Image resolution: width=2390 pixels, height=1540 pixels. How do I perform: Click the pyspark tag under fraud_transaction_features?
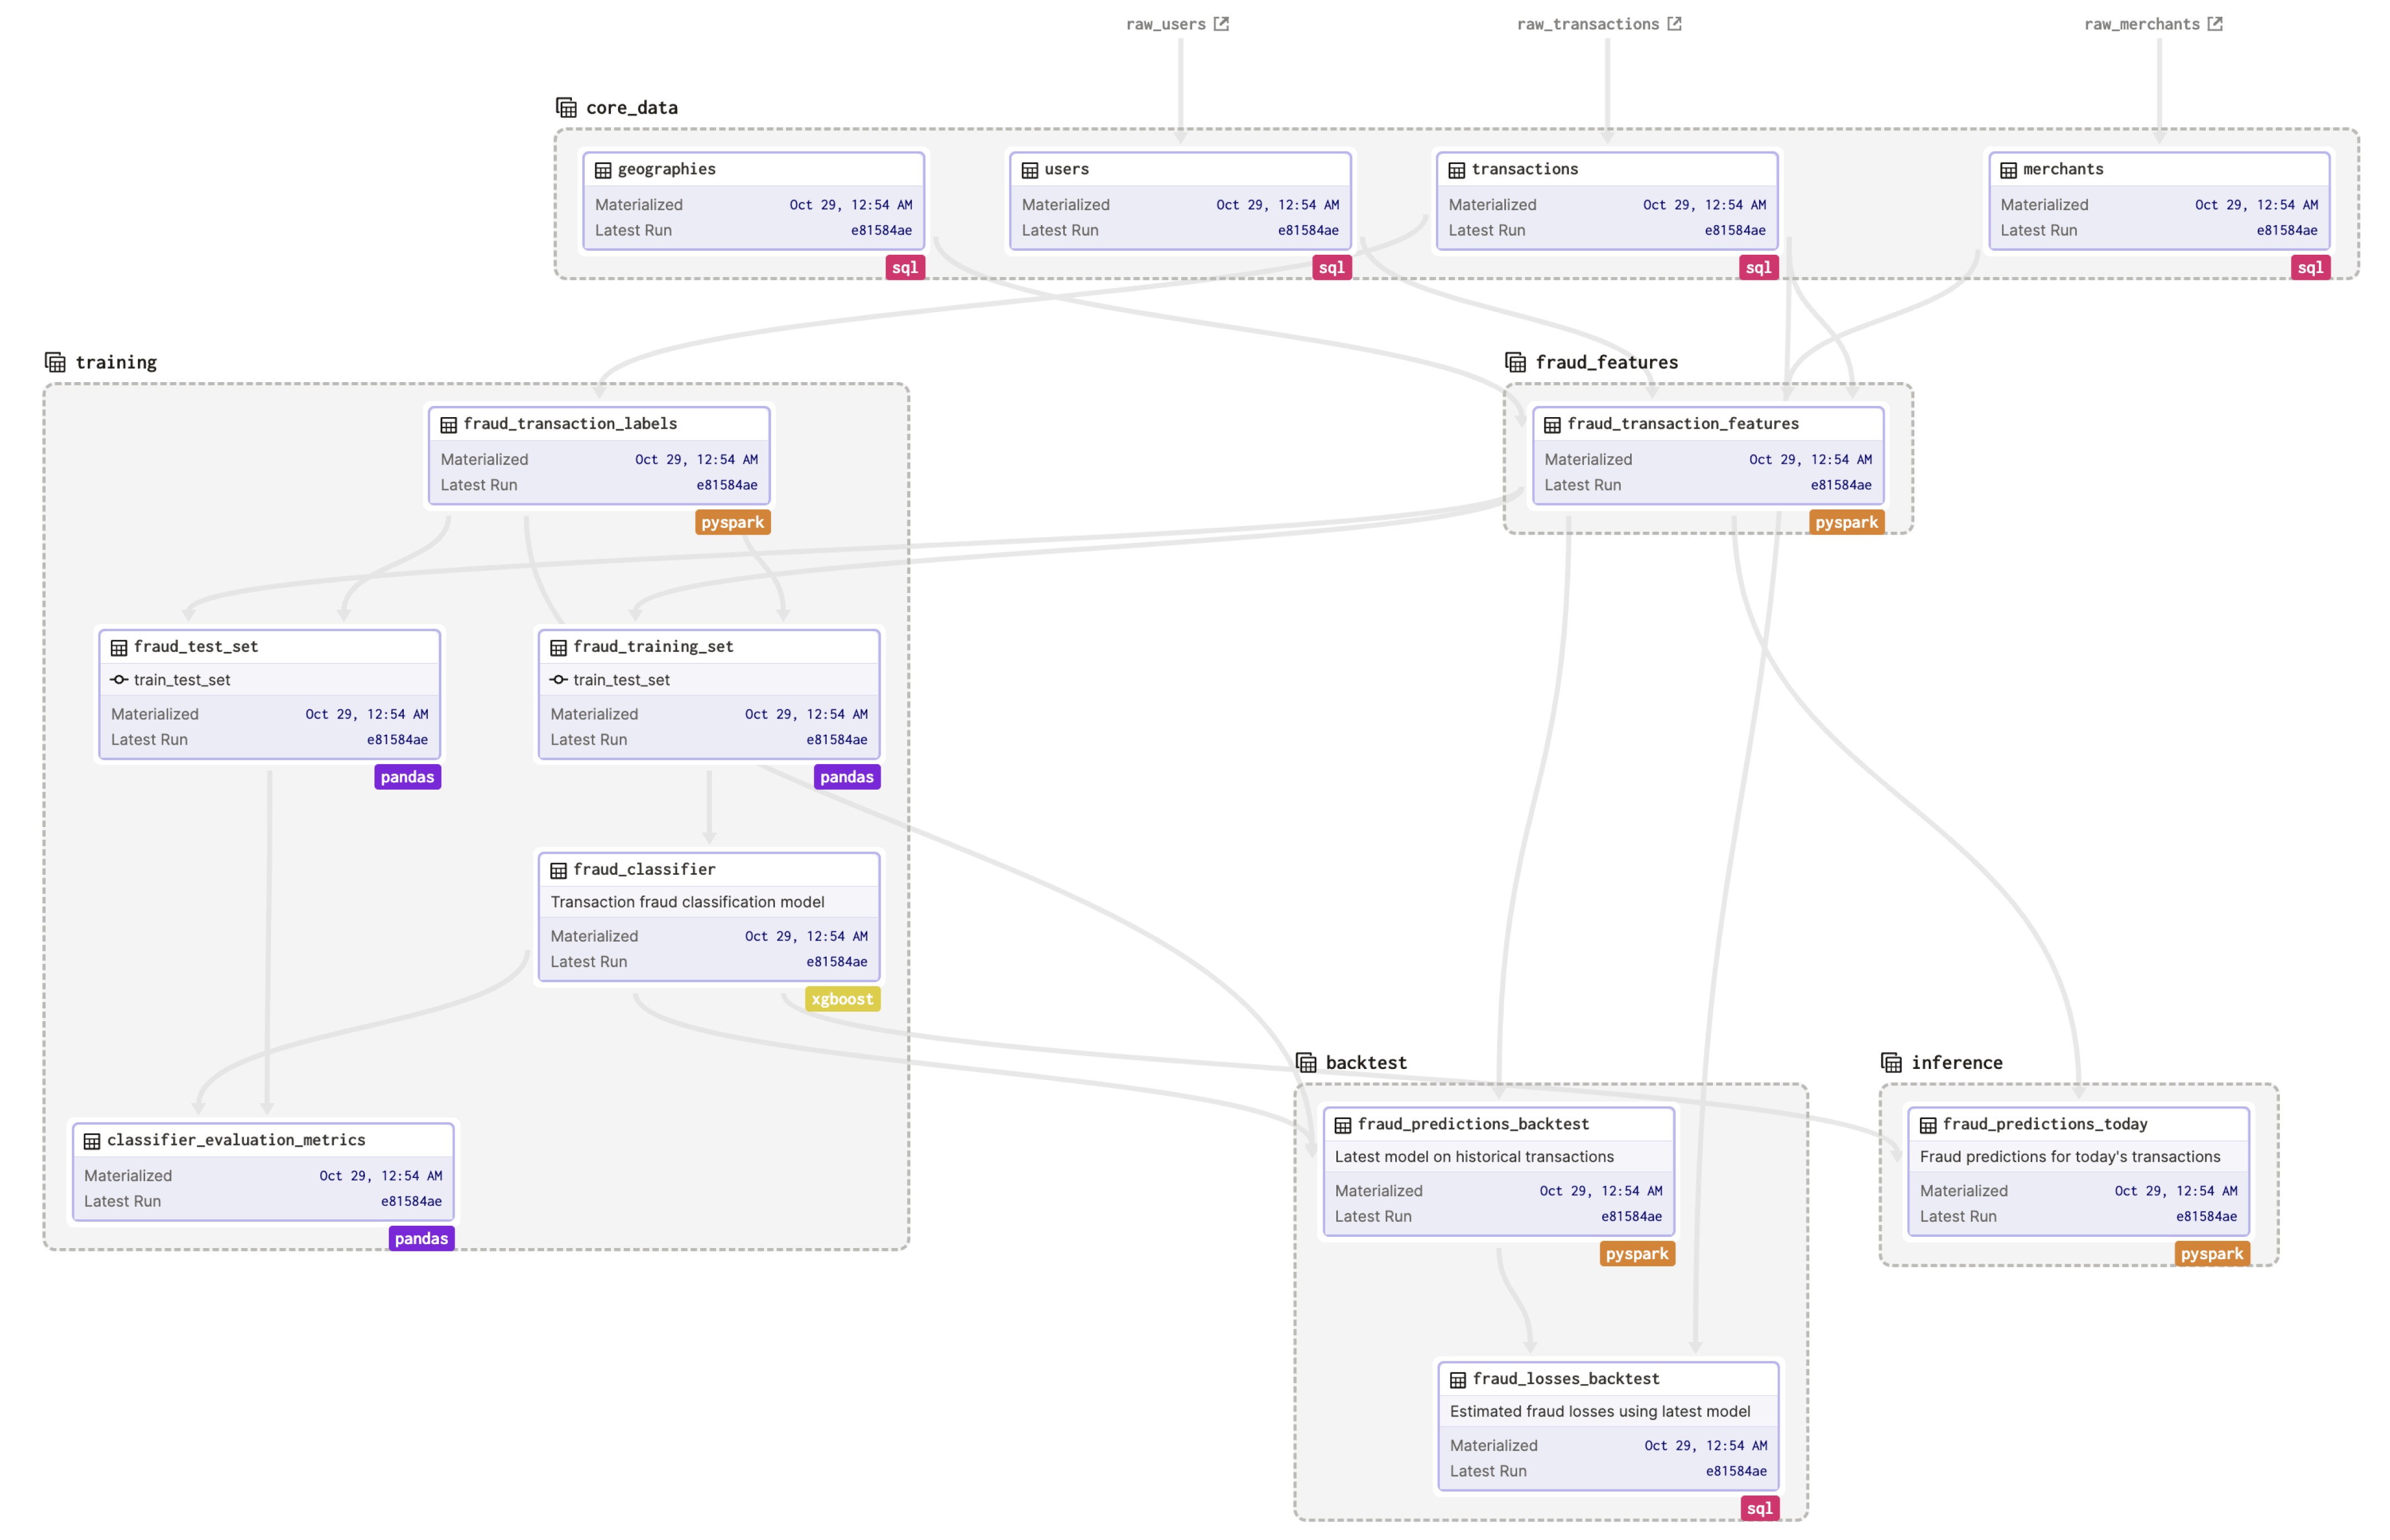coord(1847,522)
